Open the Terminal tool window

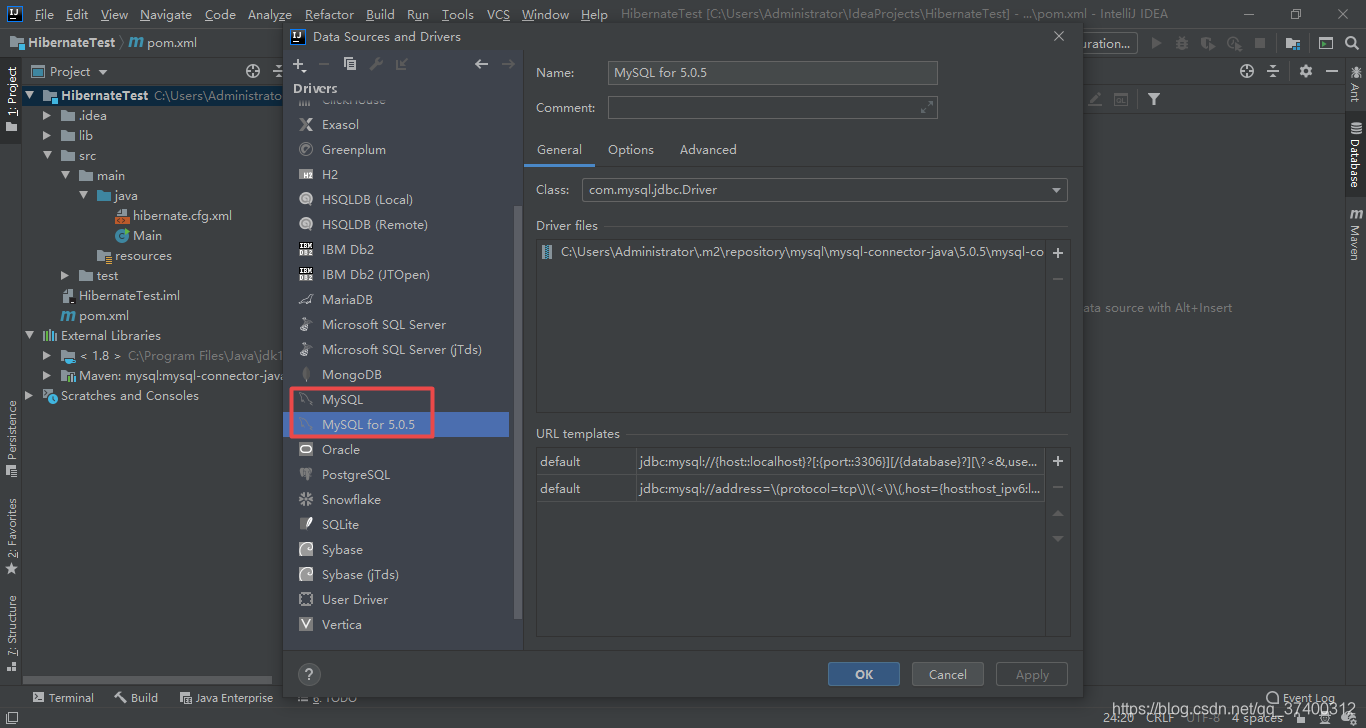click(63, 698)
